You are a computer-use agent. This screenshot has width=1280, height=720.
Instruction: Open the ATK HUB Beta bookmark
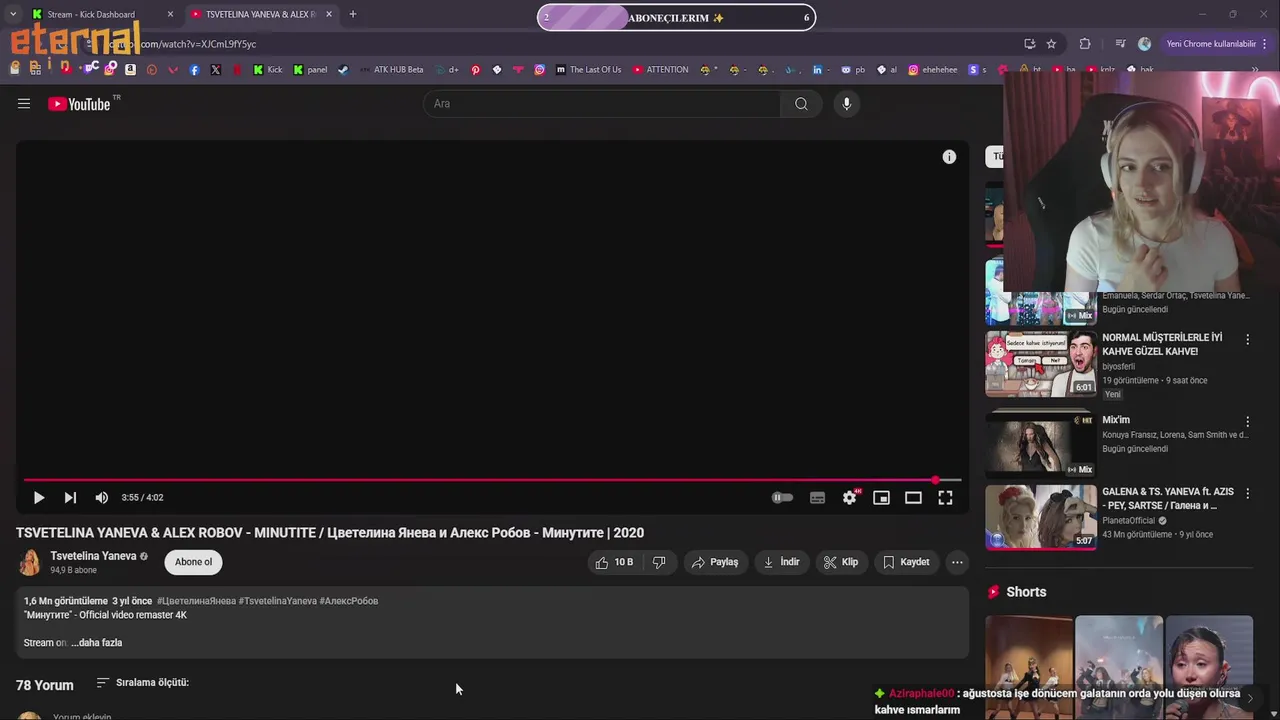coord(392,70)
